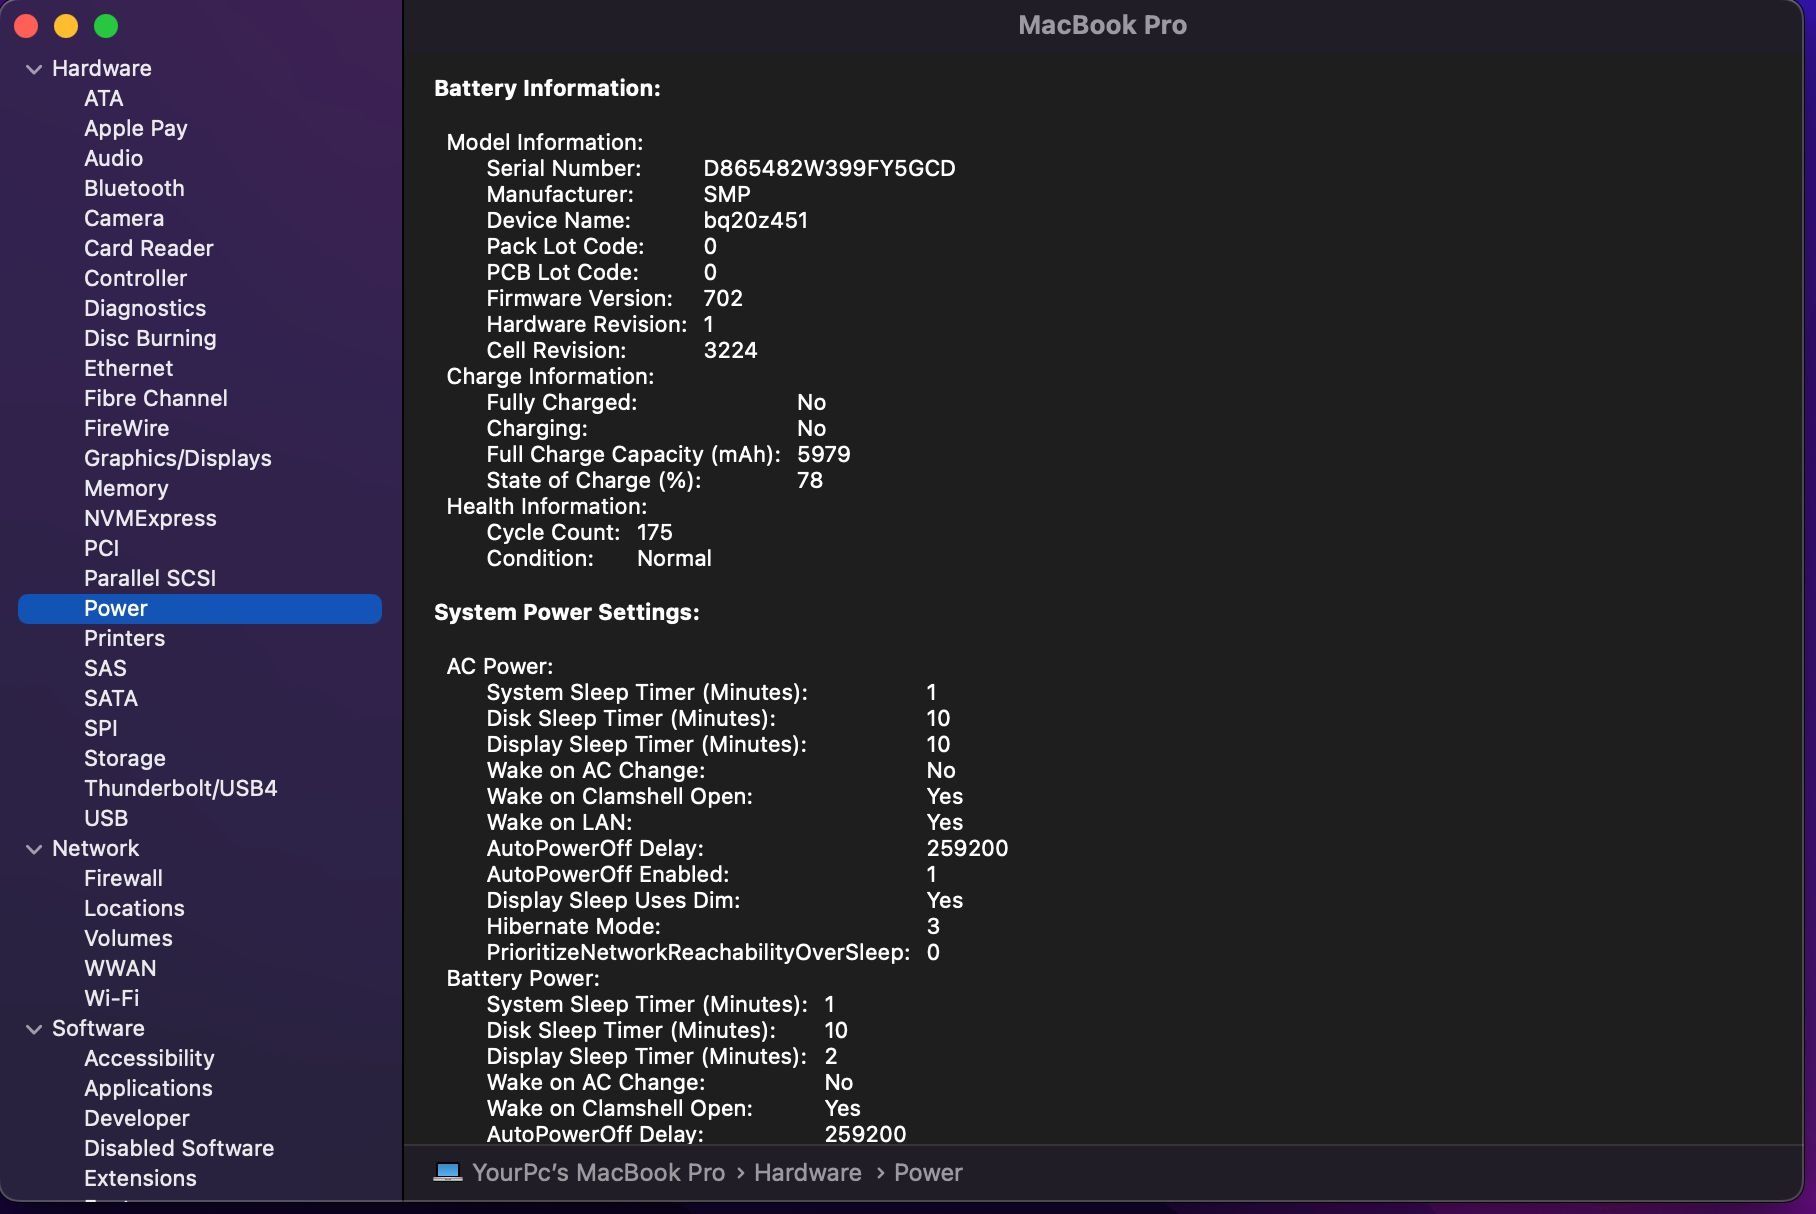This screenshot has width=1816, height=1214.
Task: Select Developer under Software
Action: click(137, 1118)
